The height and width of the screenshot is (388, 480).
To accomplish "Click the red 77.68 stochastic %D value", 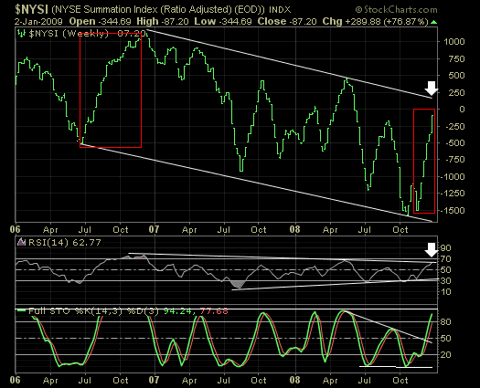I will [214, 311].
